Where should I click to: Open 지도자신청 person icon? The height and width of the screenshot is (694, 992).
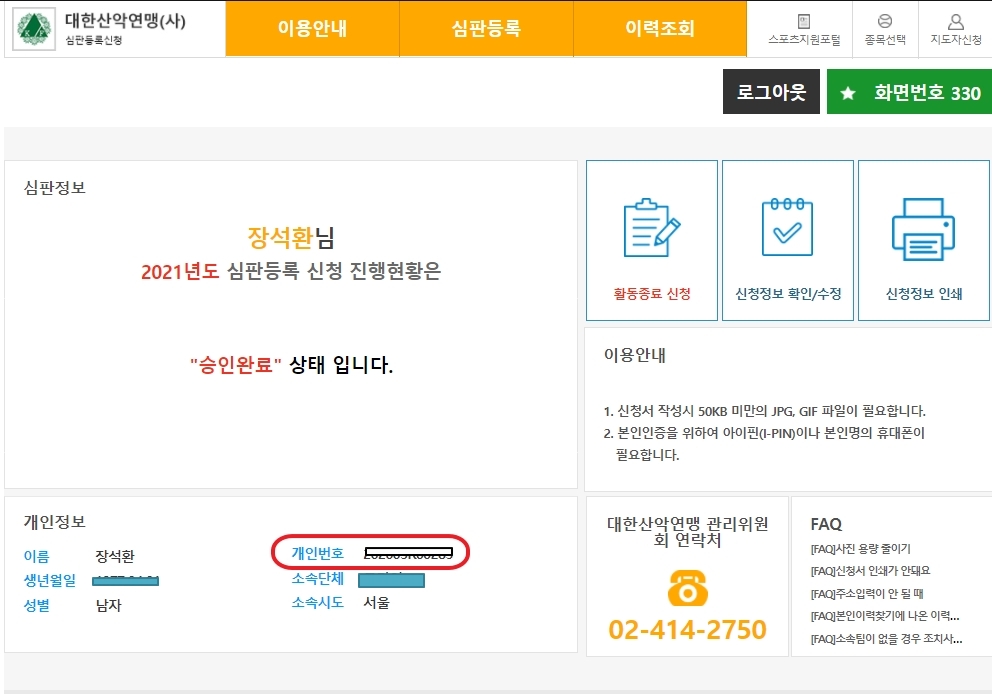coord(956,22)
